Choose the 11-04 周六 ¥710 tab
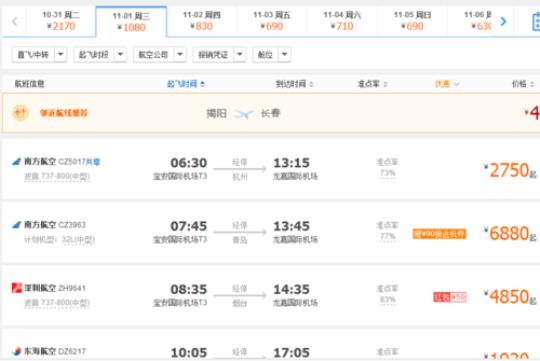The image size is (540, 361). [342, 21]
